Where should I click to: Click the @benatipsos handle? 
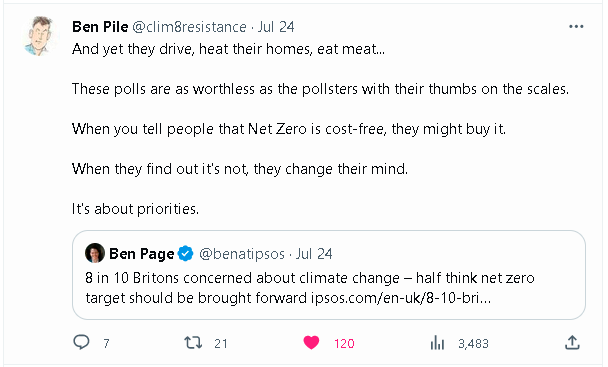(x=242, y=254)
